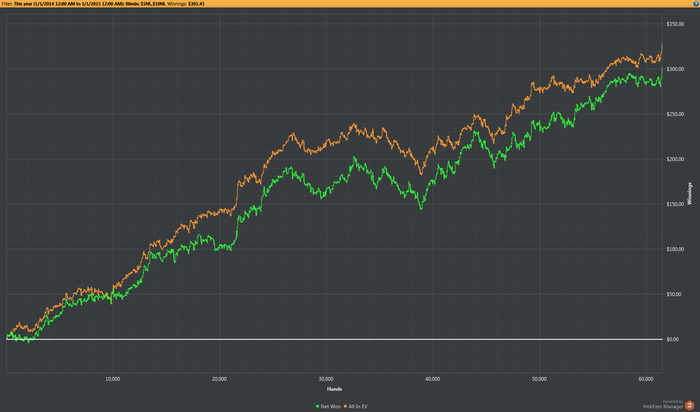Click the Hold'em Manager 2 logo badge

click(690, 405)
